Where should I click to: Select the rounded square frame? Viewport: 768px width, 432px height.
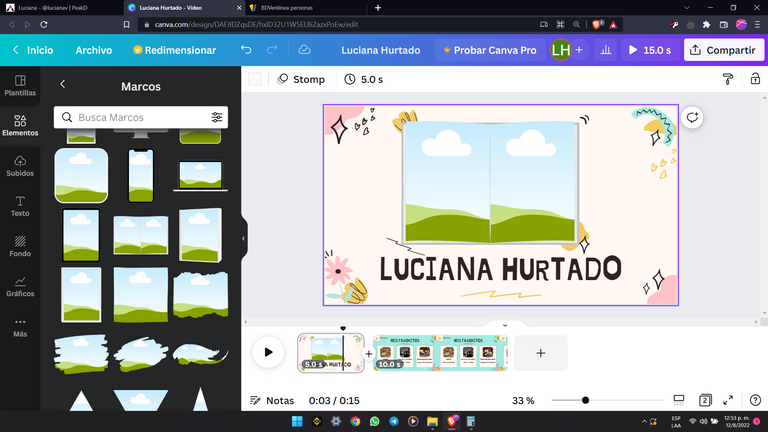click(x=81, y=175)
